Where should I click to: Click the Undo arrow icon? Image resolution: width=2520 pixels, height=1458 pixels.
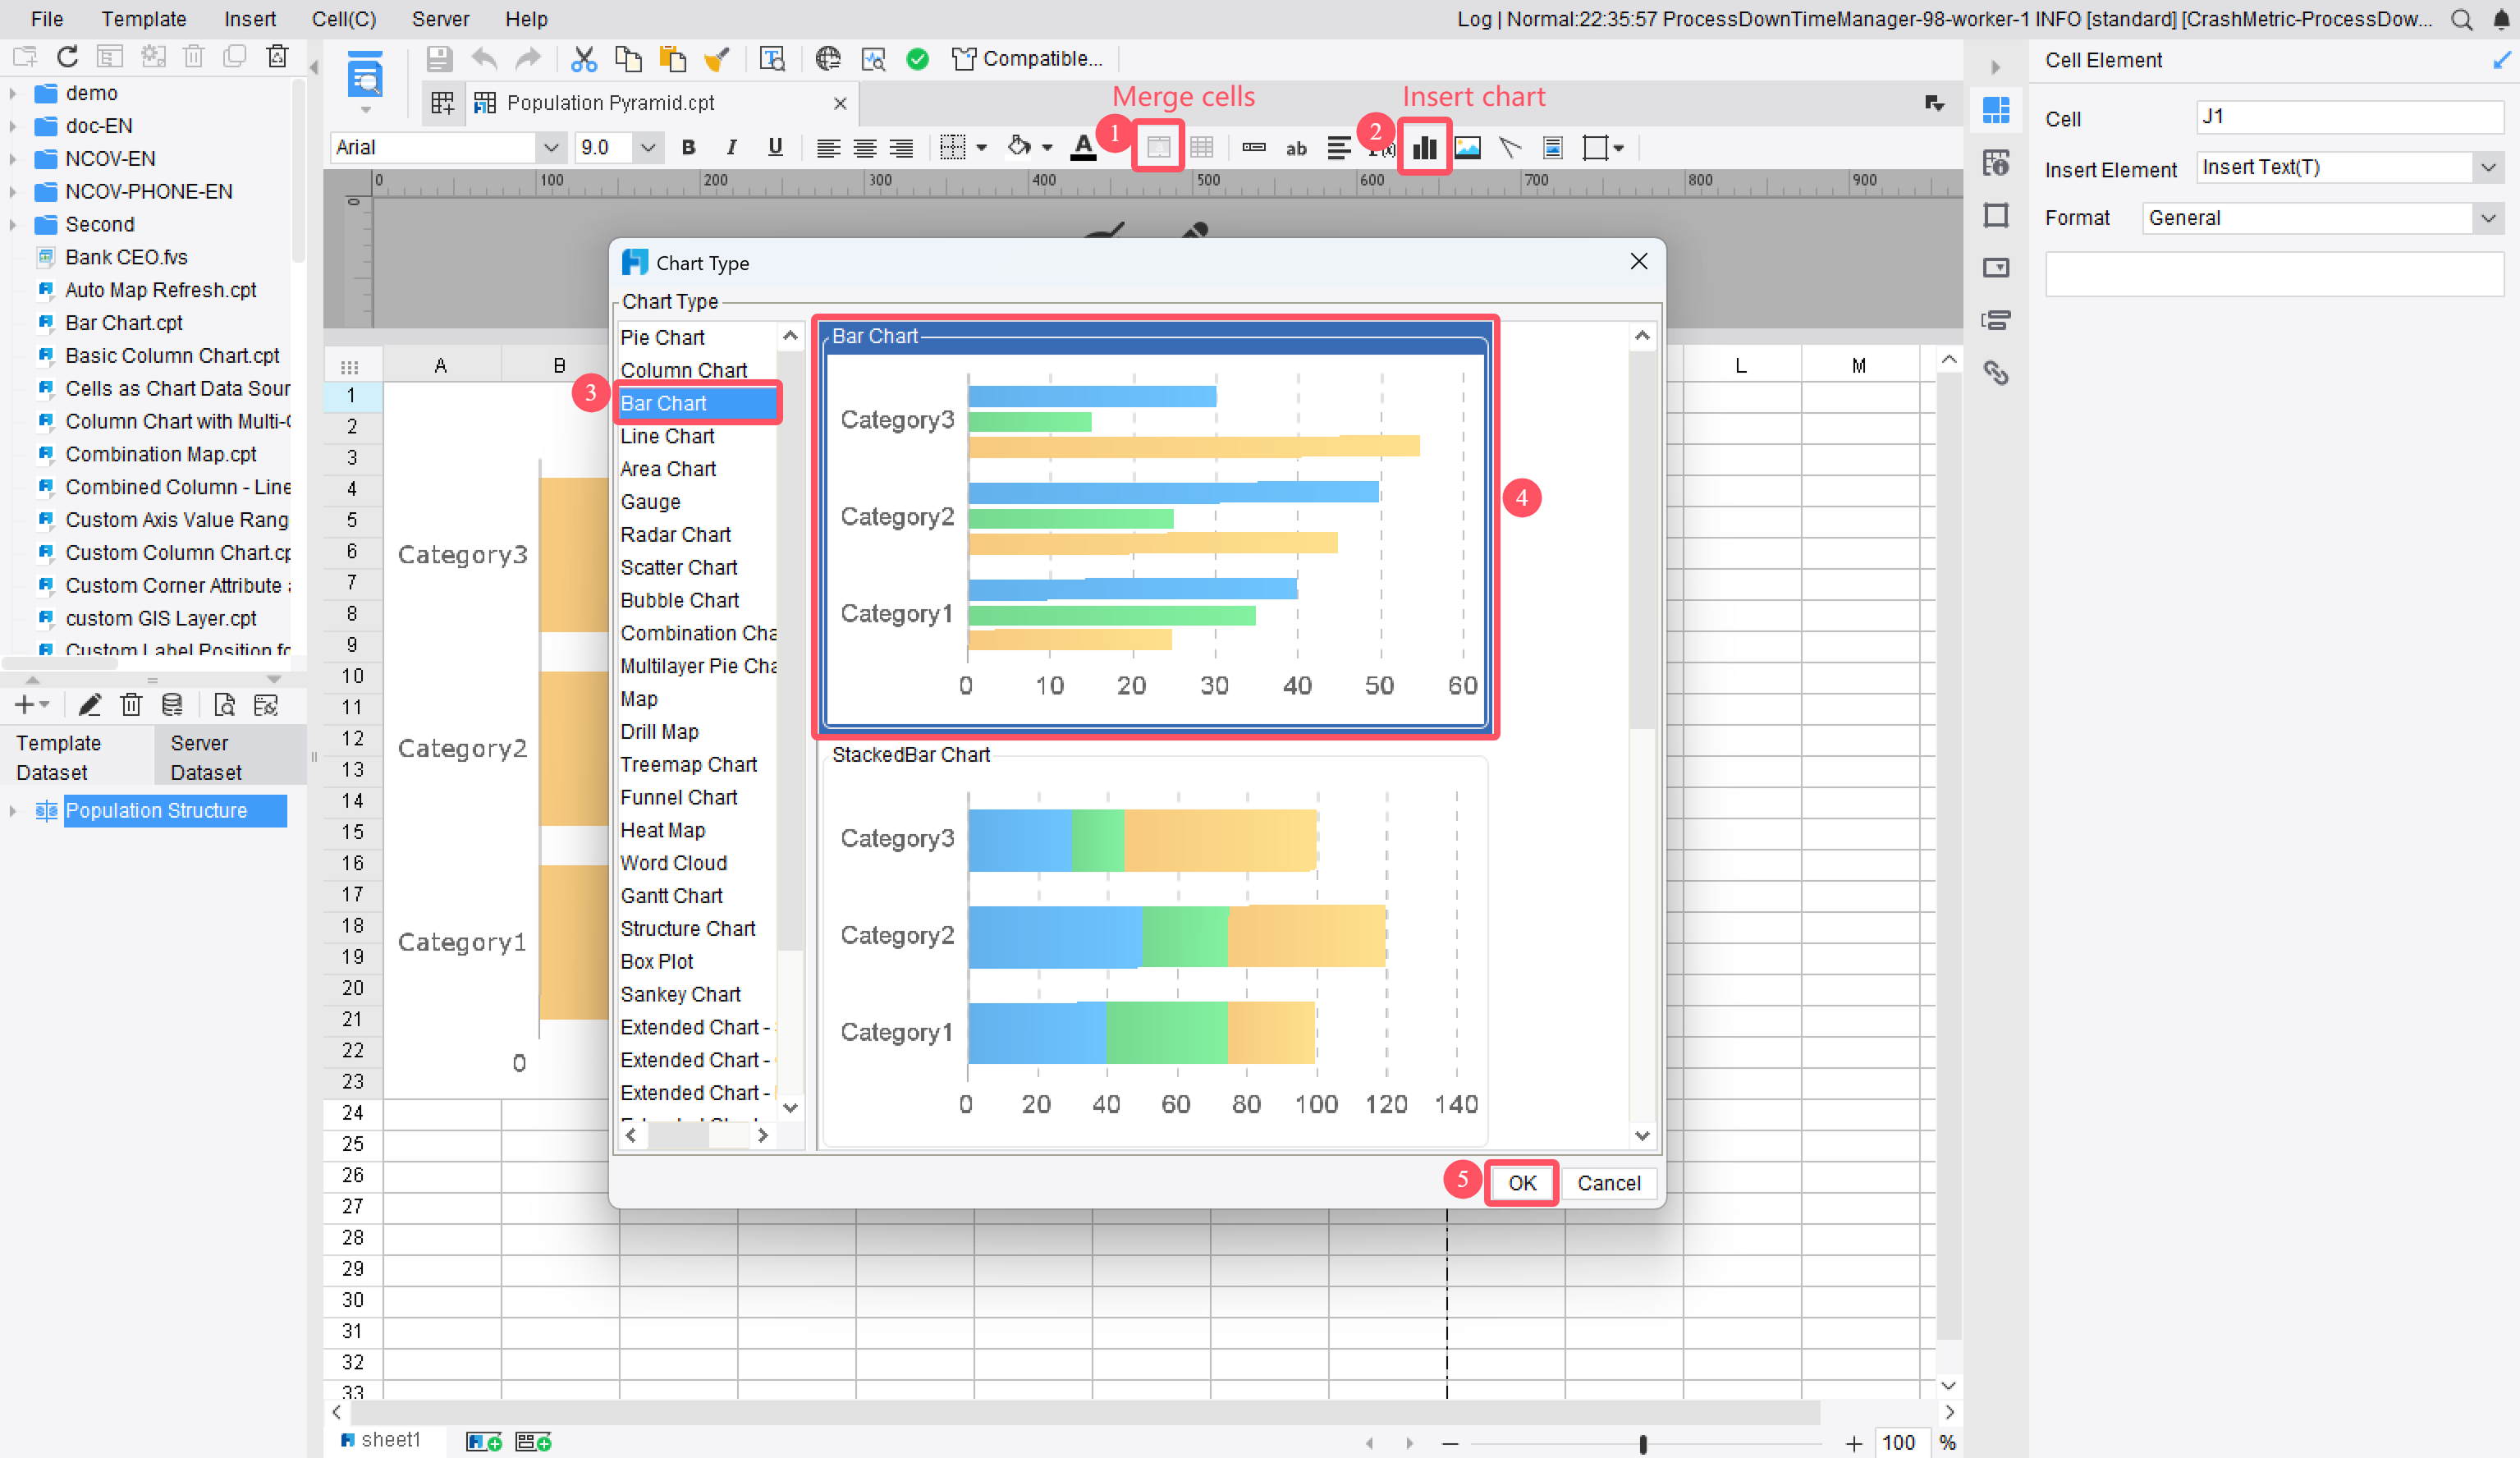484,59
